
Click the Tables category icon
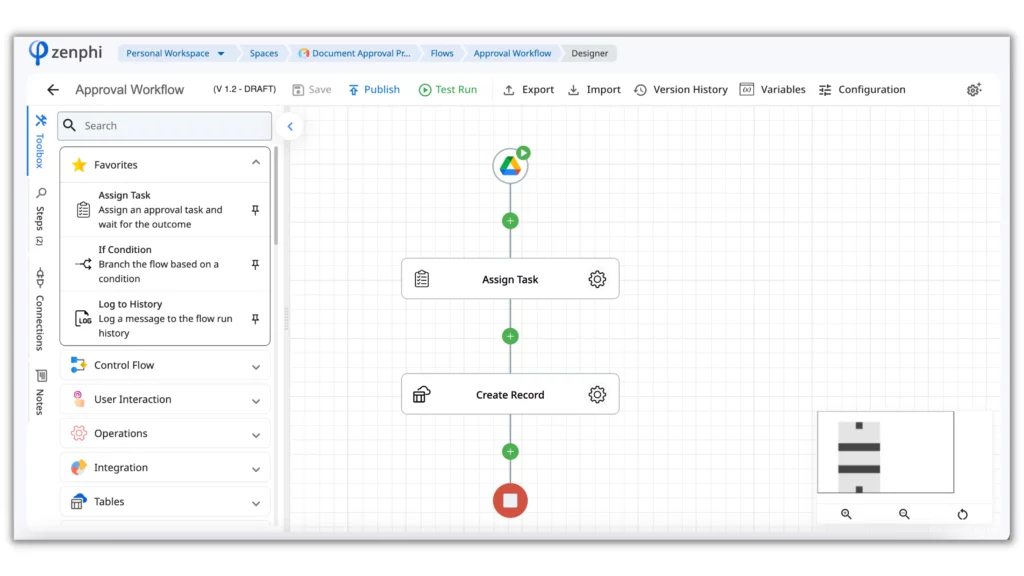pyautogui.click(x=78, y=502)
